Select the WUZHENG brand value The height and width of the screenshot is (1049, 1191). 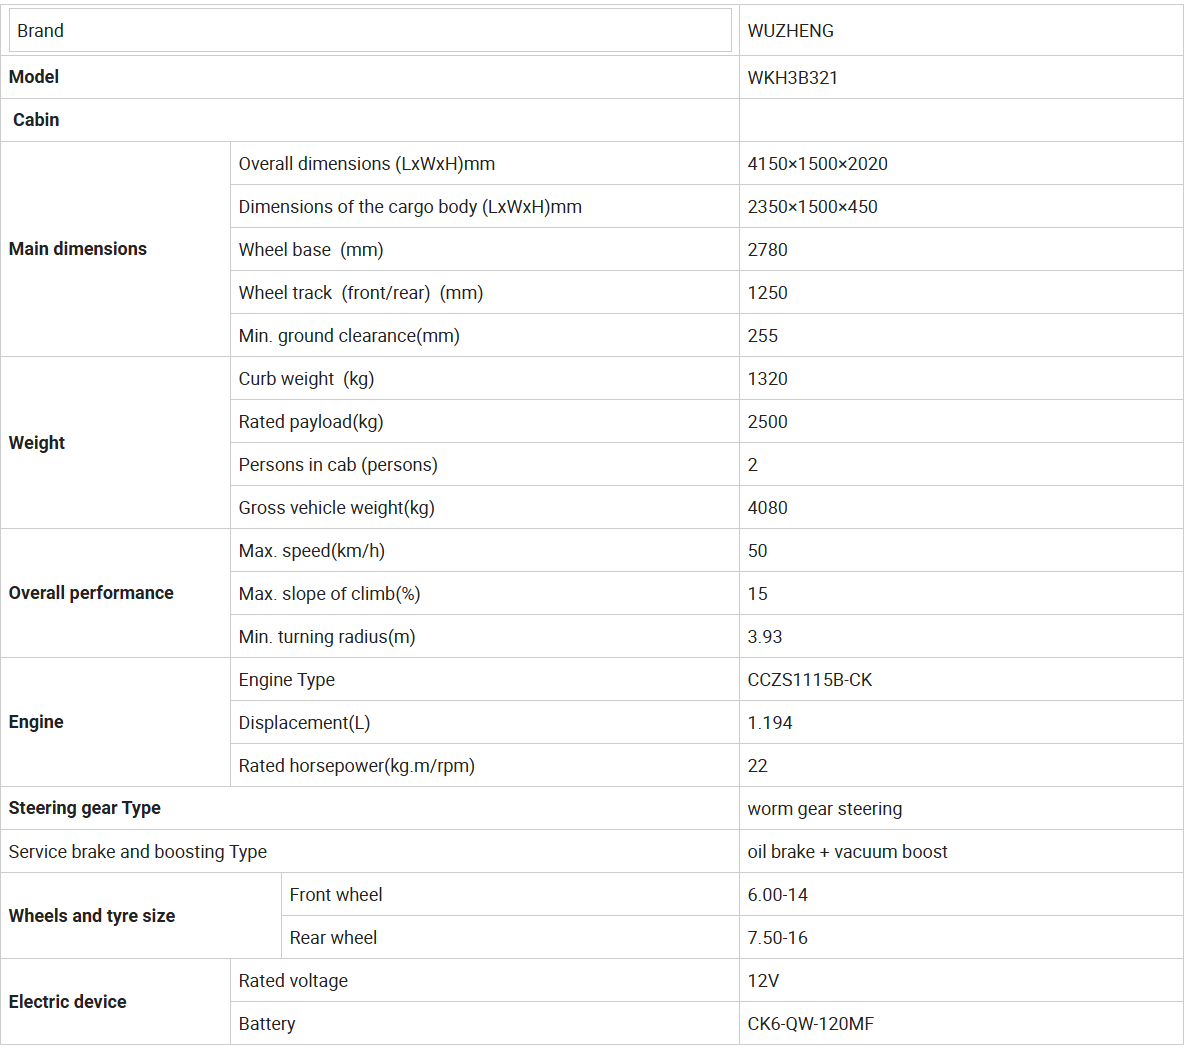click(x=790, y=31)
